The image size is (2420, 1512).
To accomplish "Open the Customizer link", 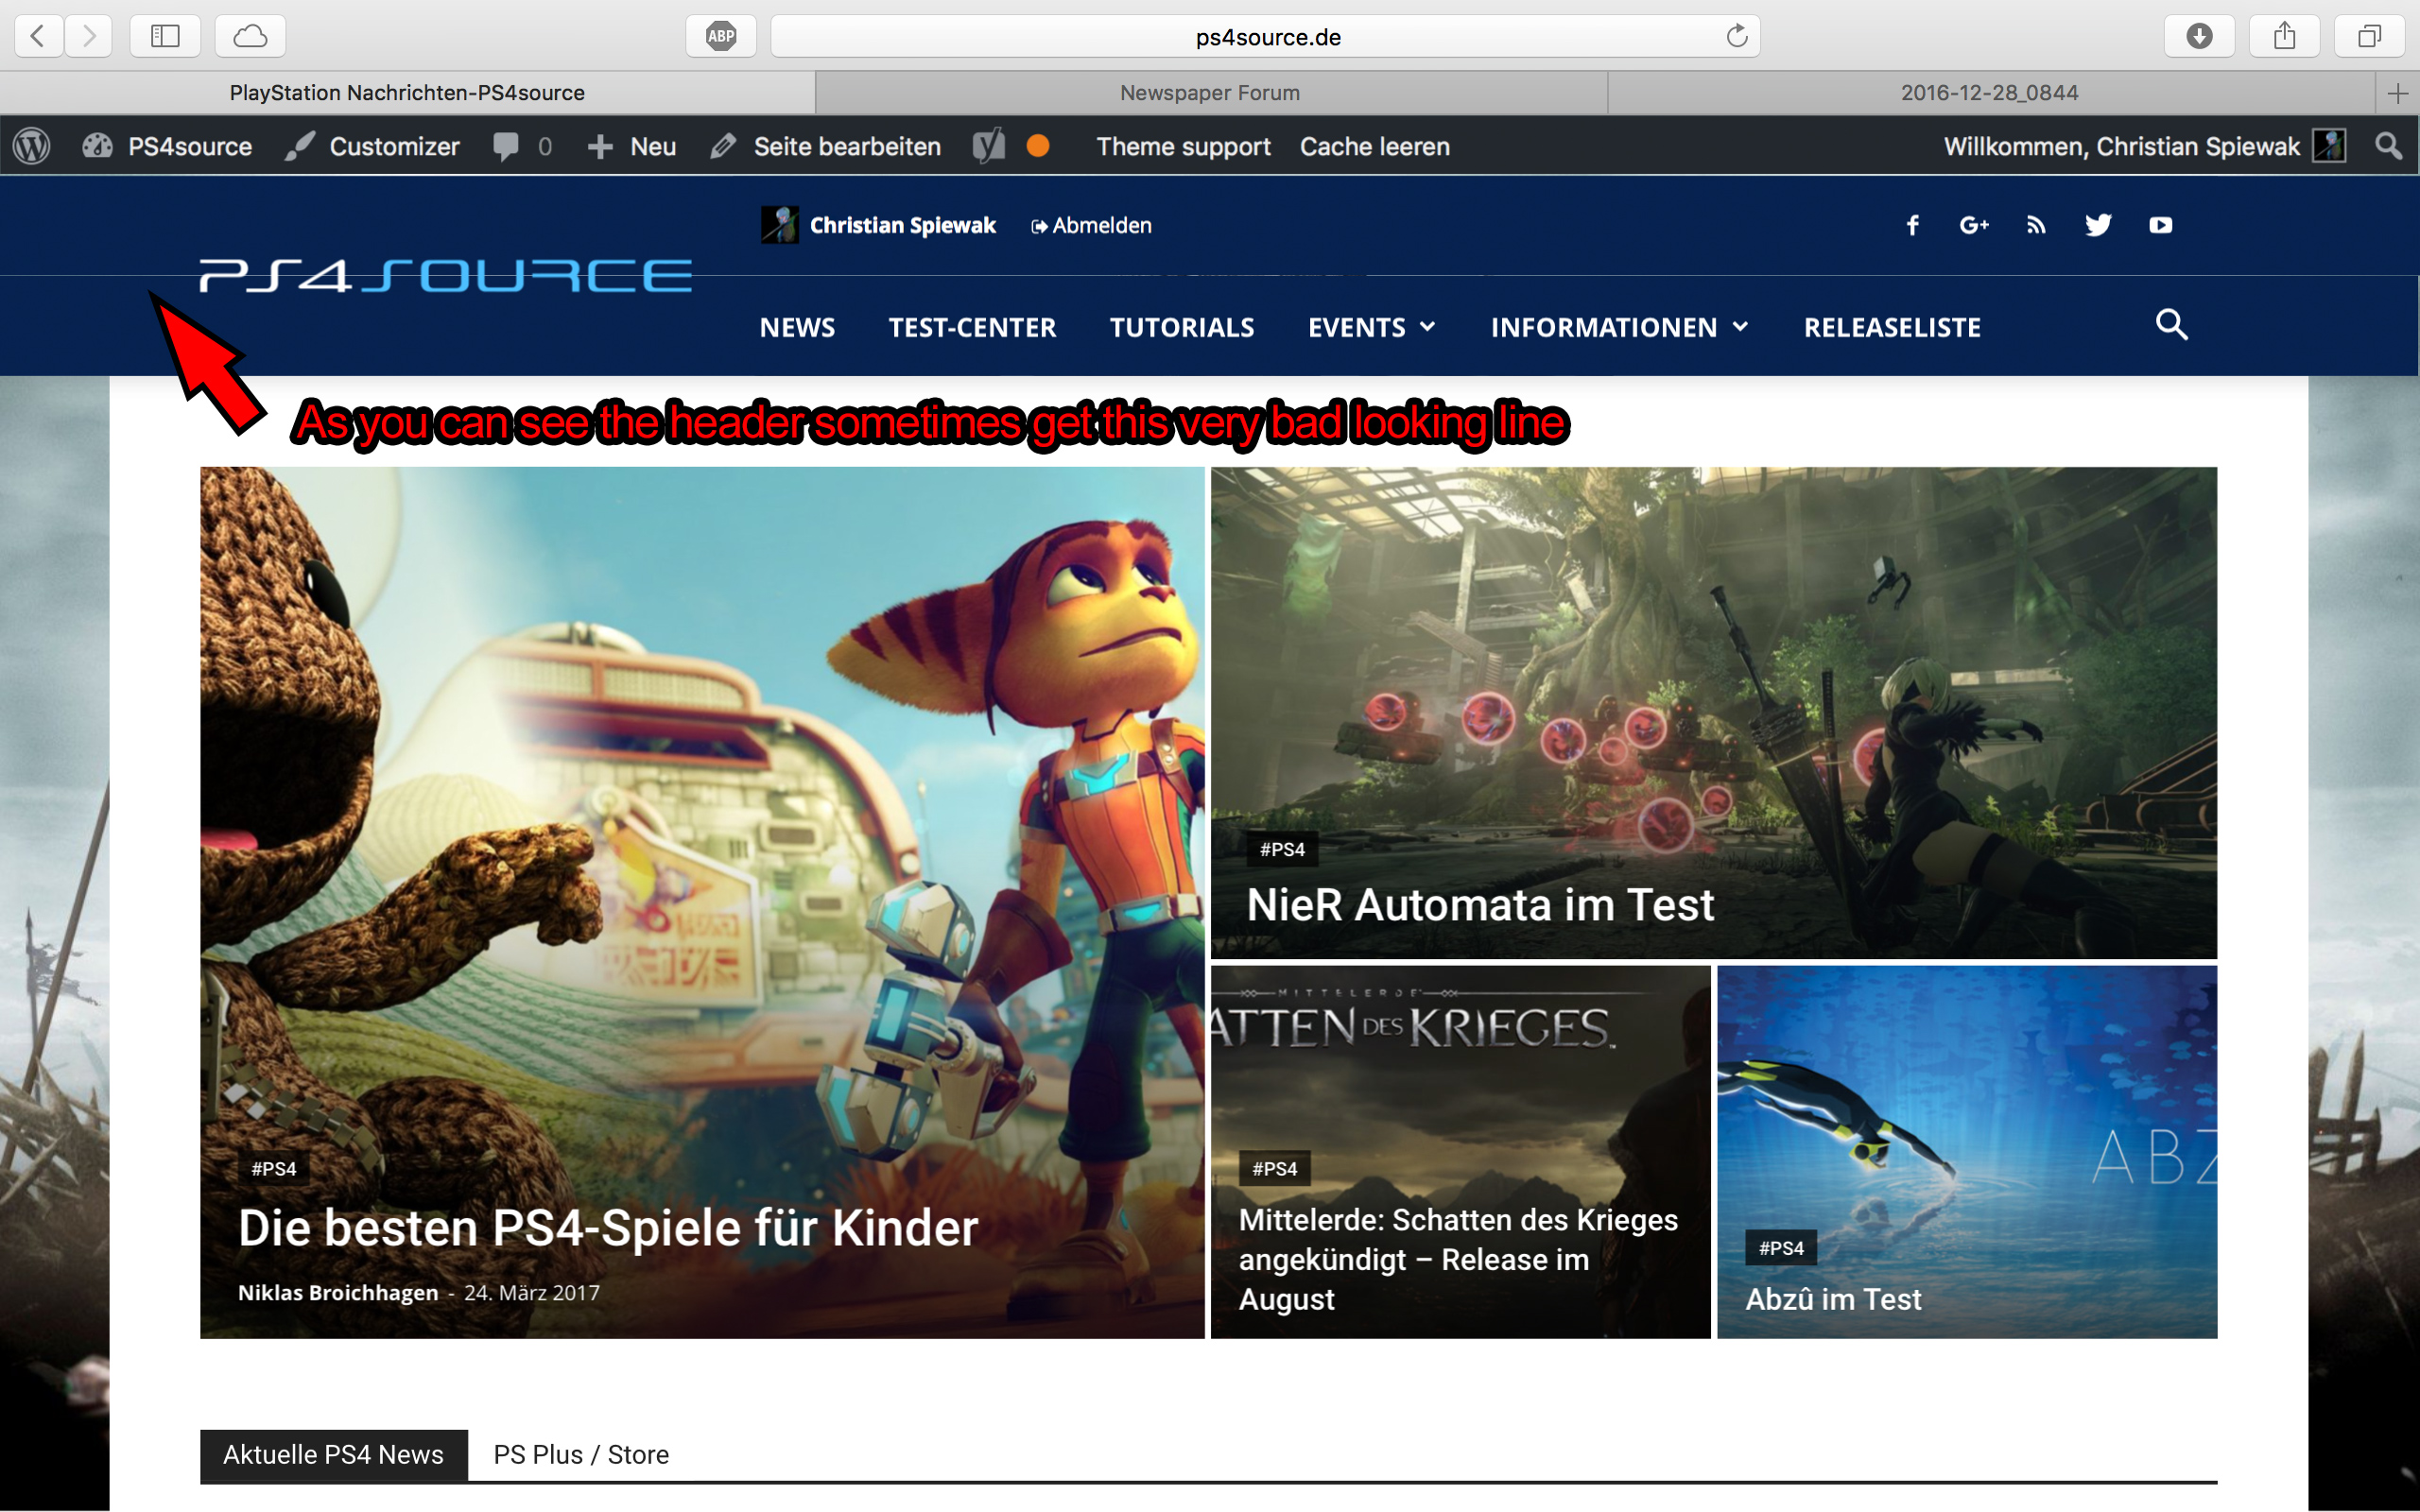I will [372, 146].
